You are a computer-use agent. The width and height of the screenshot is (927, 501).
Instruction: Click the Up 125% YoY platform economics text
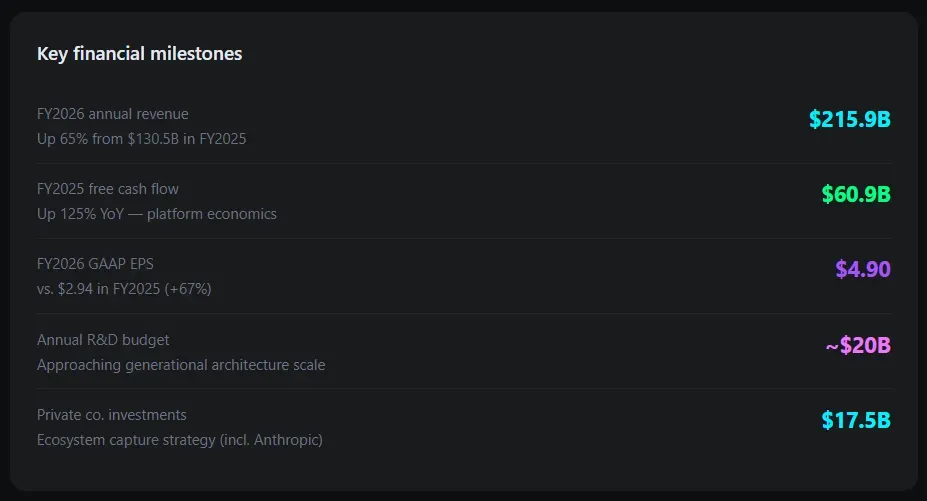156,214
